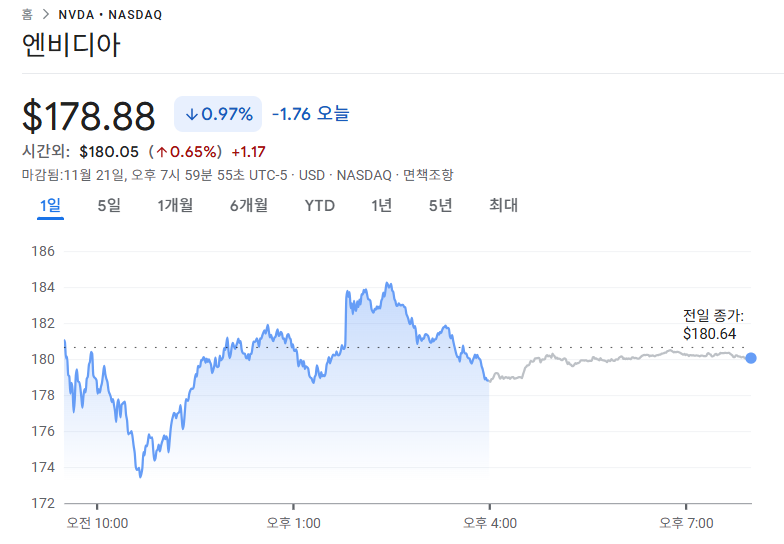The width and height of the screenshot is (784, 544).
Task: Click the blue dot ending the chart line
Action: [x=751, y=358]
